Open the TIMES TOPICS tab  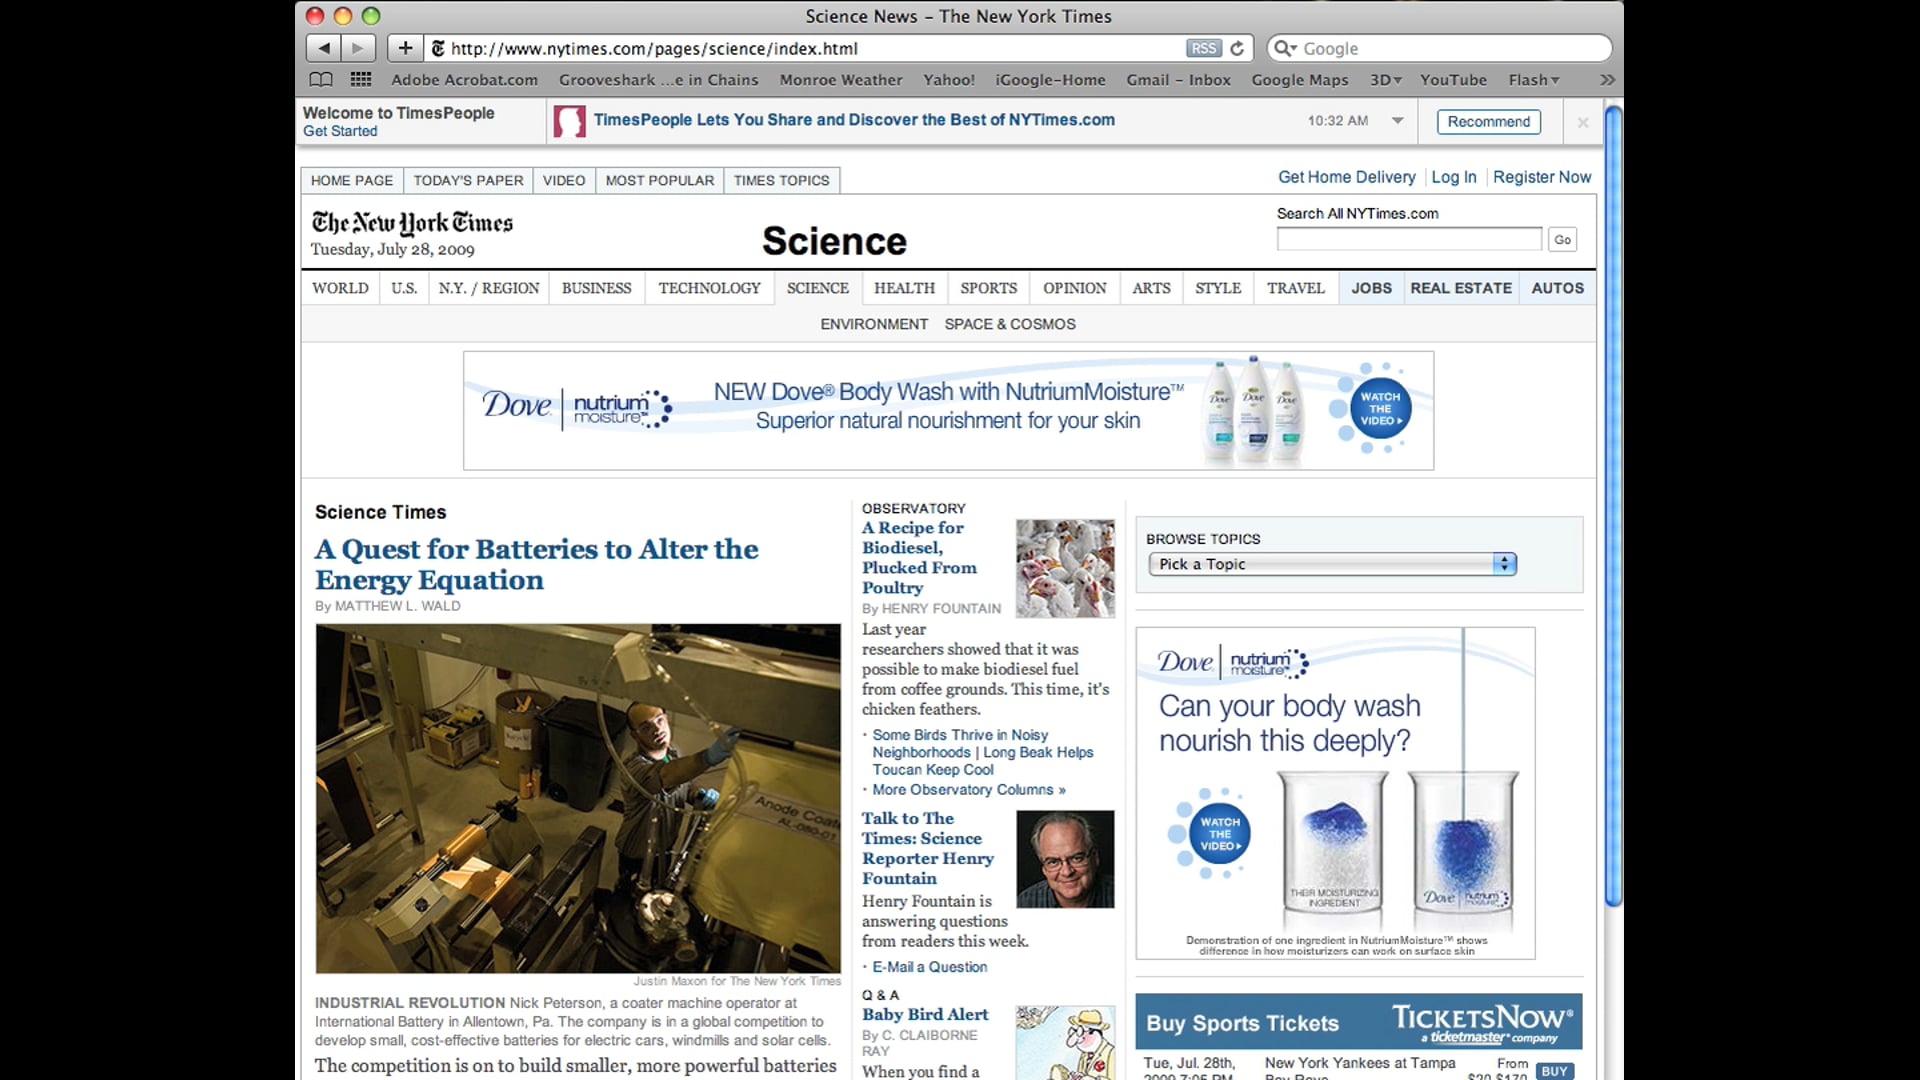[781, 180]
